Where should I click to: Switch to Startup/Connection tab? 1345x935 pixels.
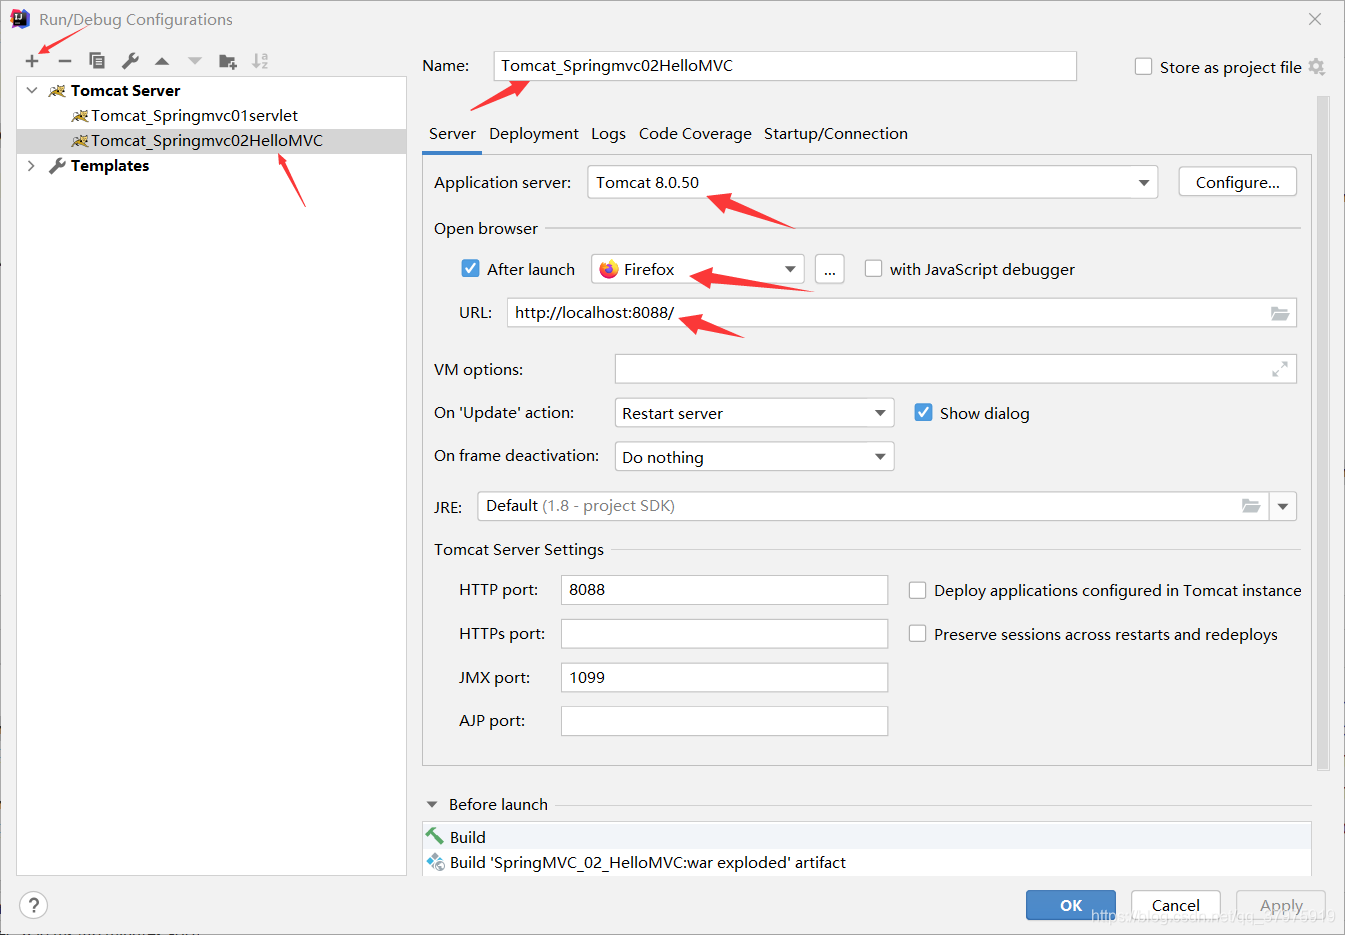coord(836,134)
